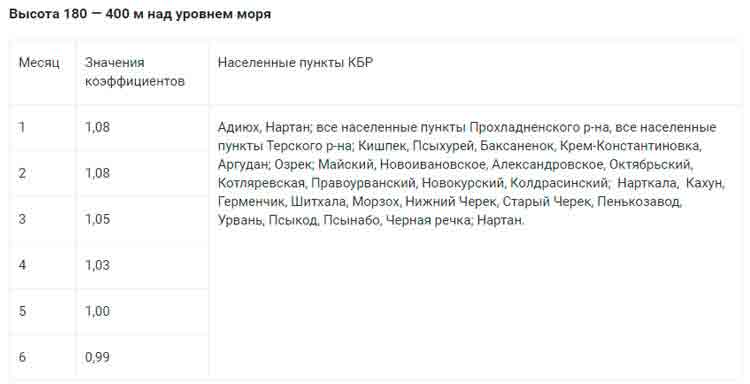Click the heading 'Высота 180 — 400 м над уровнем моря'
Image resolution: width=750 pixels, height=384 pixels.
coord(140,14)
